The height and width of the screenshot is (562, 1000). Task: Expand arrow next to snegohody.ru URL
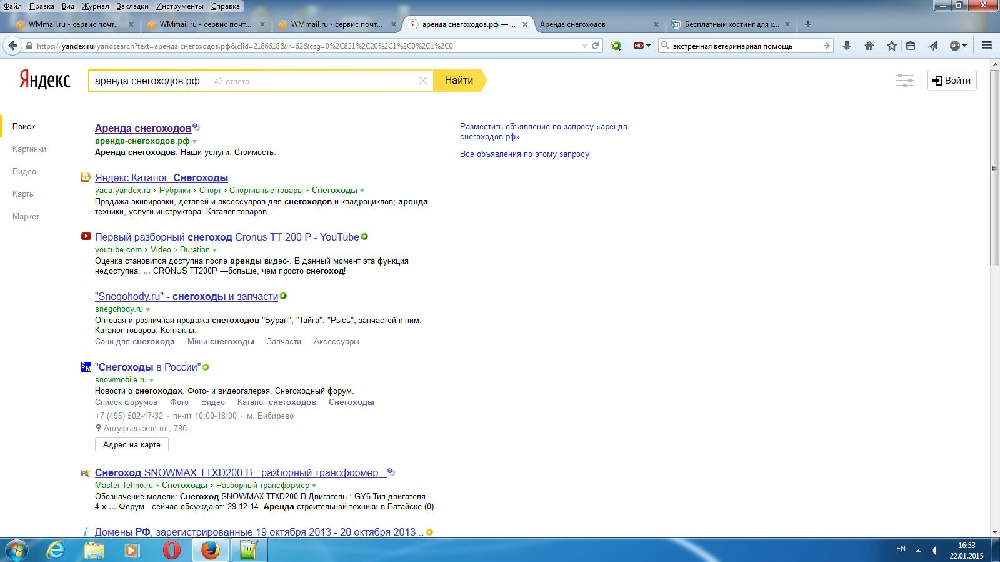click(148, 309)
